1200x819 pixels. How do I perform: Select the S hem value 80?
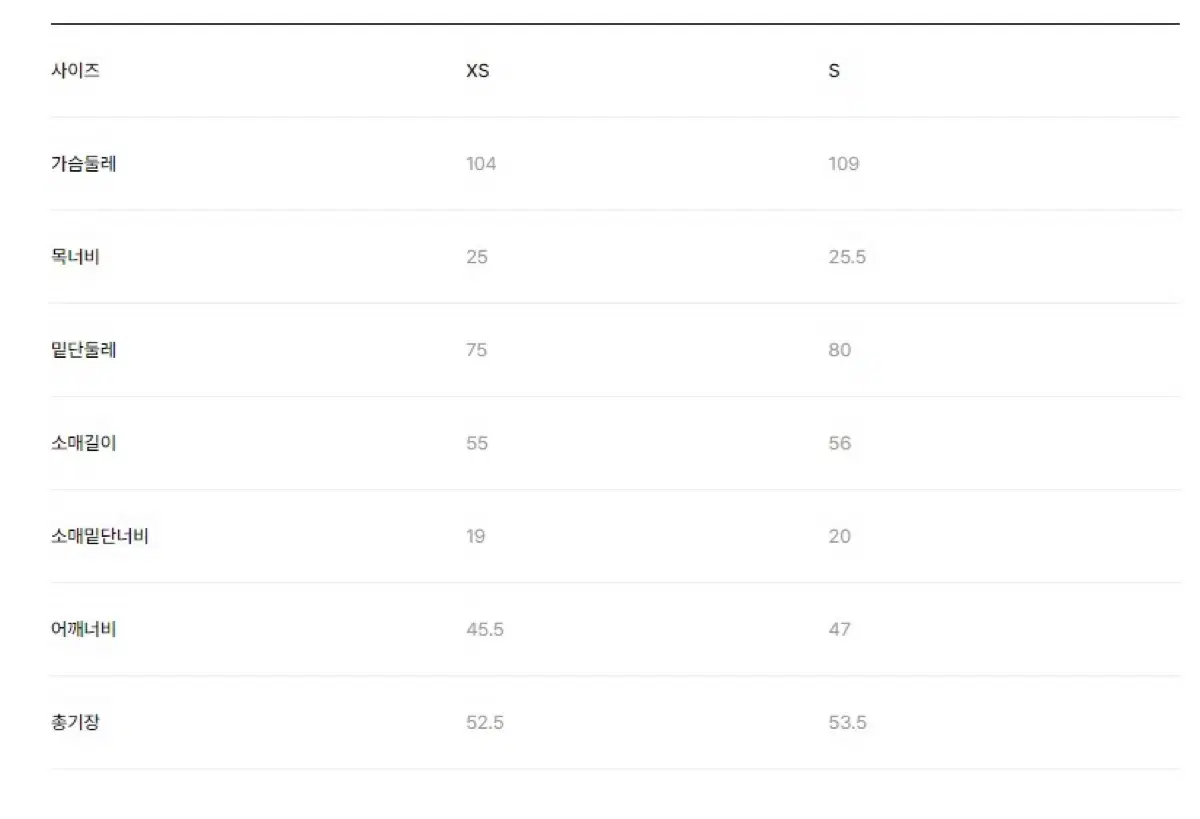[x=840, y=350]
